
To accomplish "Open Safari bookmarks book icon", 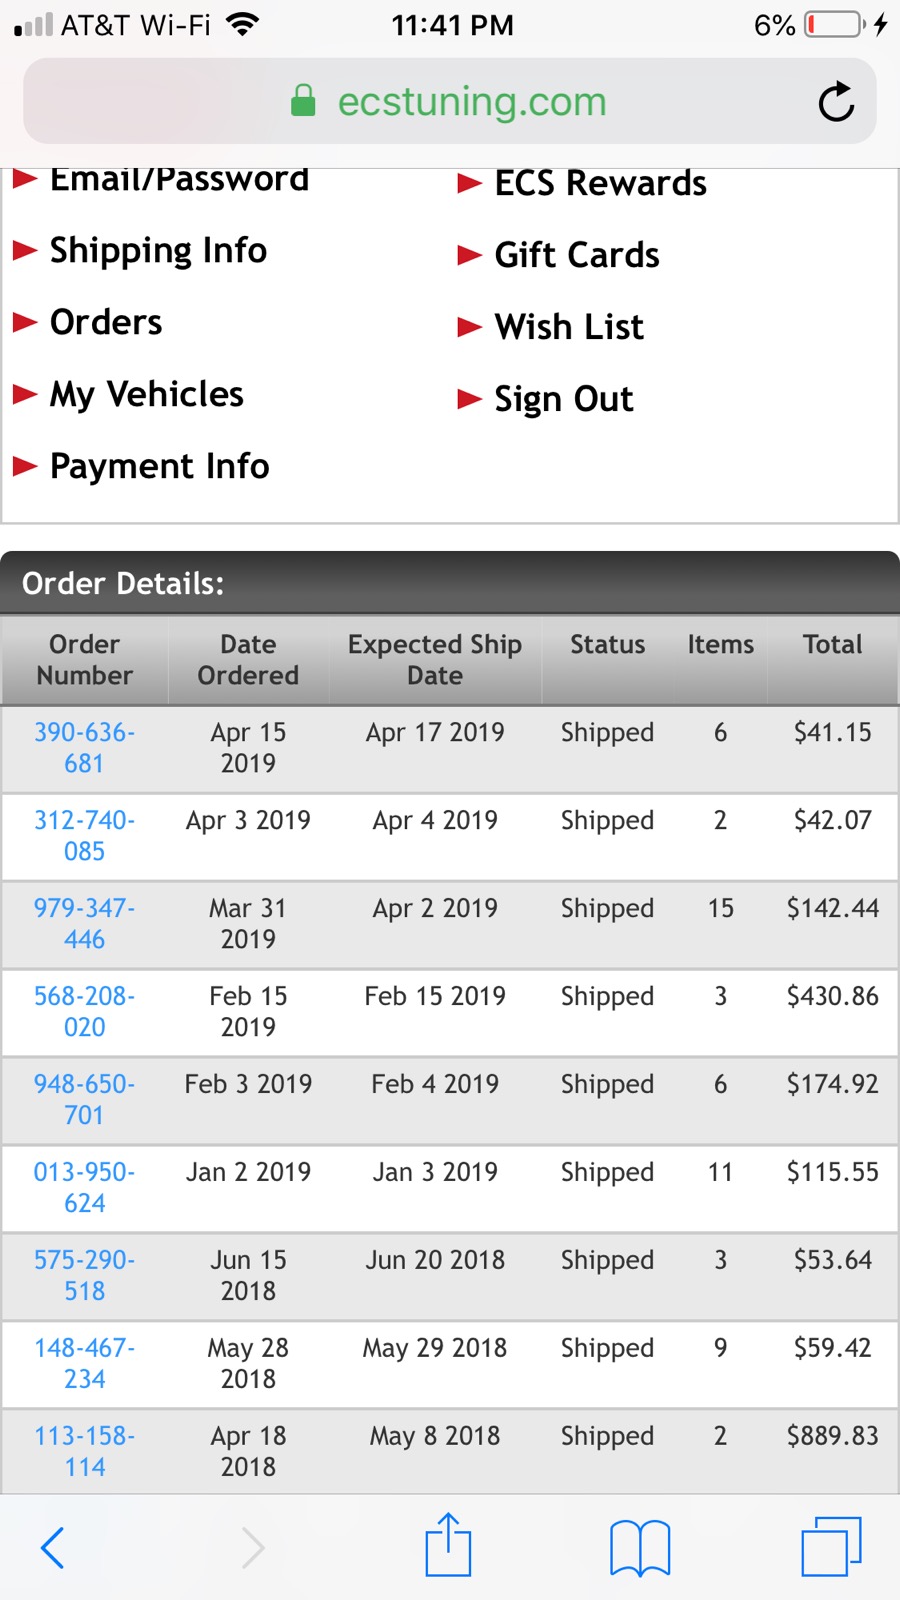I will point(640,1547).
